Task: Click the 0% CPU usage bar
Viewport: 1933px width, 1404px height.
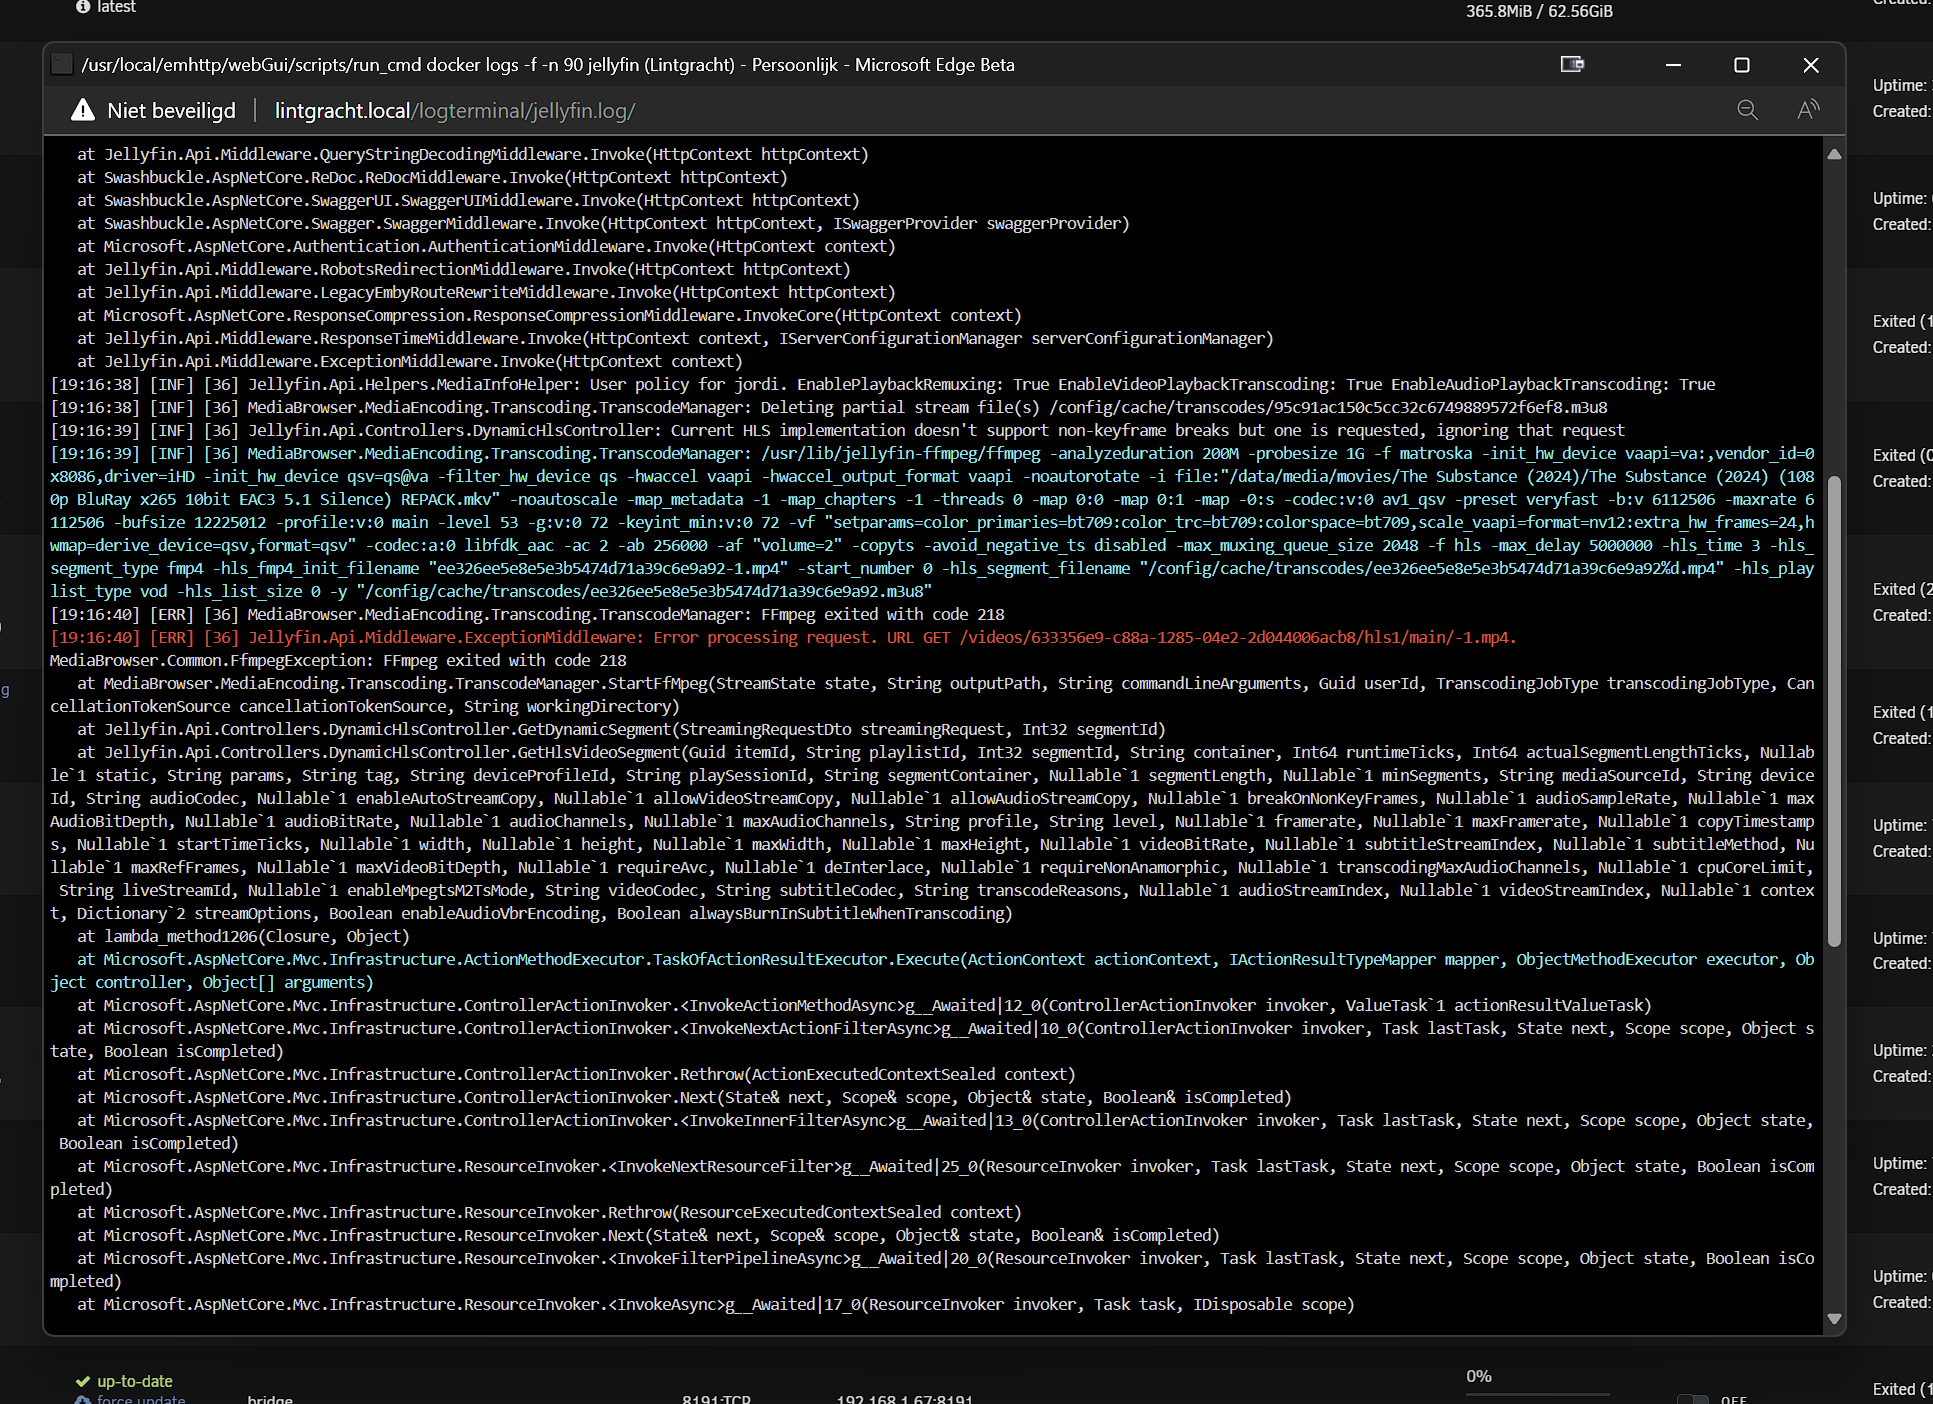Action: (x=1538, y=1392)
